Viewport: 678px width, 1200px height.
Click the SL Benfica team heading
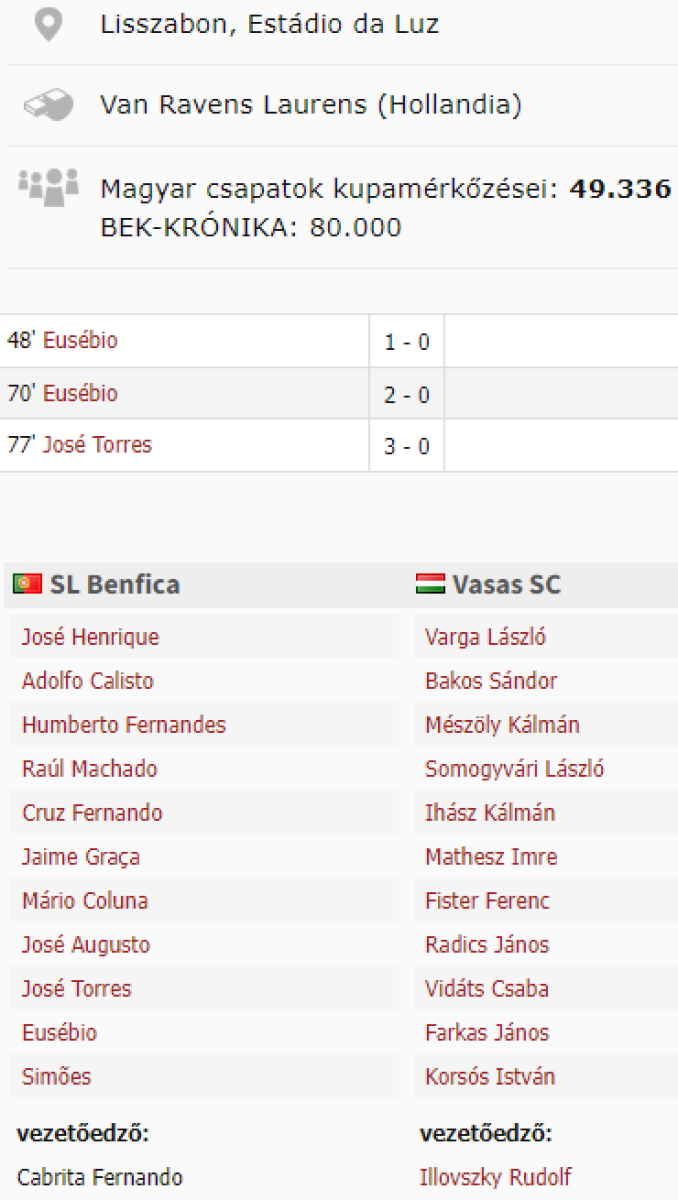(115, 584)
